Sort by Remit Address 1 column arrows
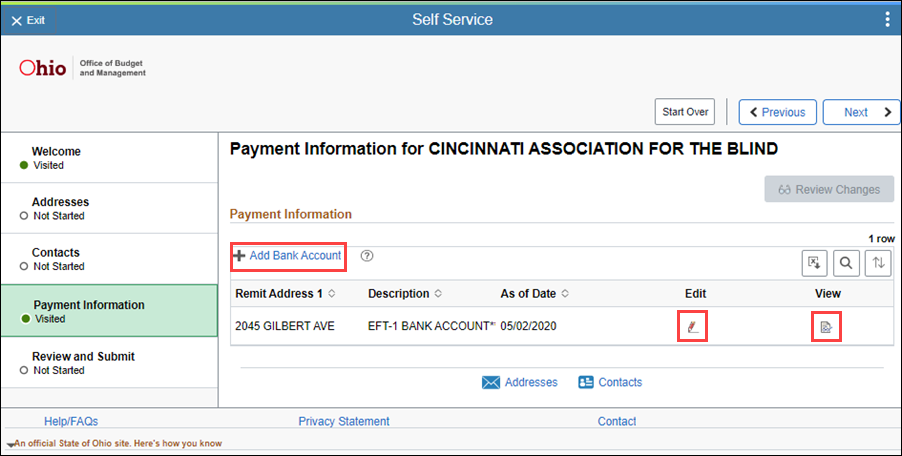This screenshot has height=456, width=902. [331, 293]
